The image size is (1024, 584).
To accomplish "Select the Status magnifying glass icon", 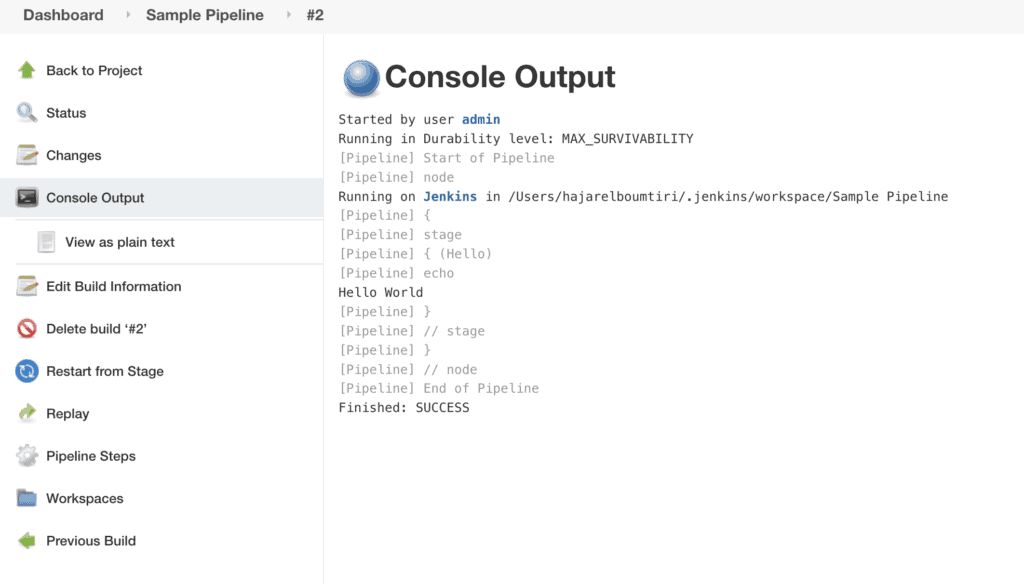I will tap(27, 113).
